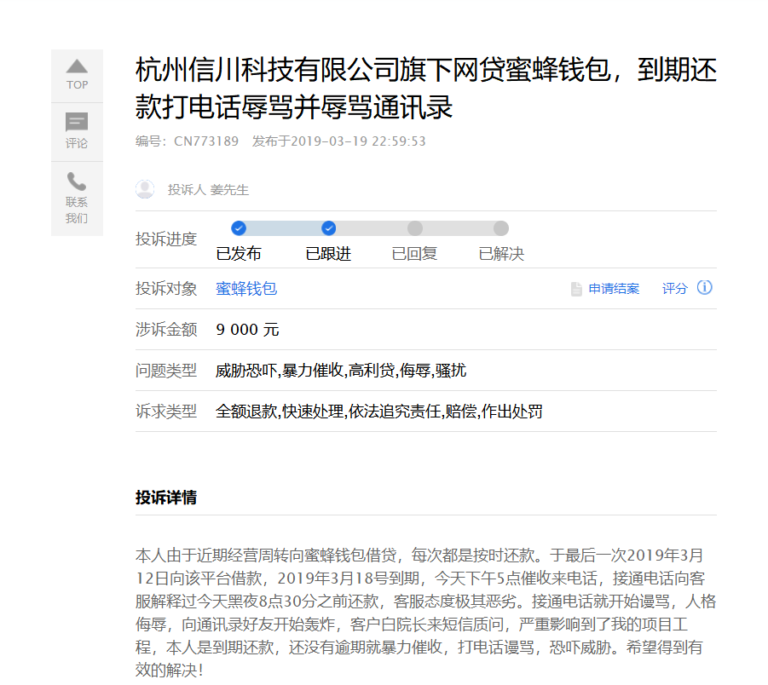Click the complainant avatar icon
The height and width of the screenshot is (685, 768).
145,189
